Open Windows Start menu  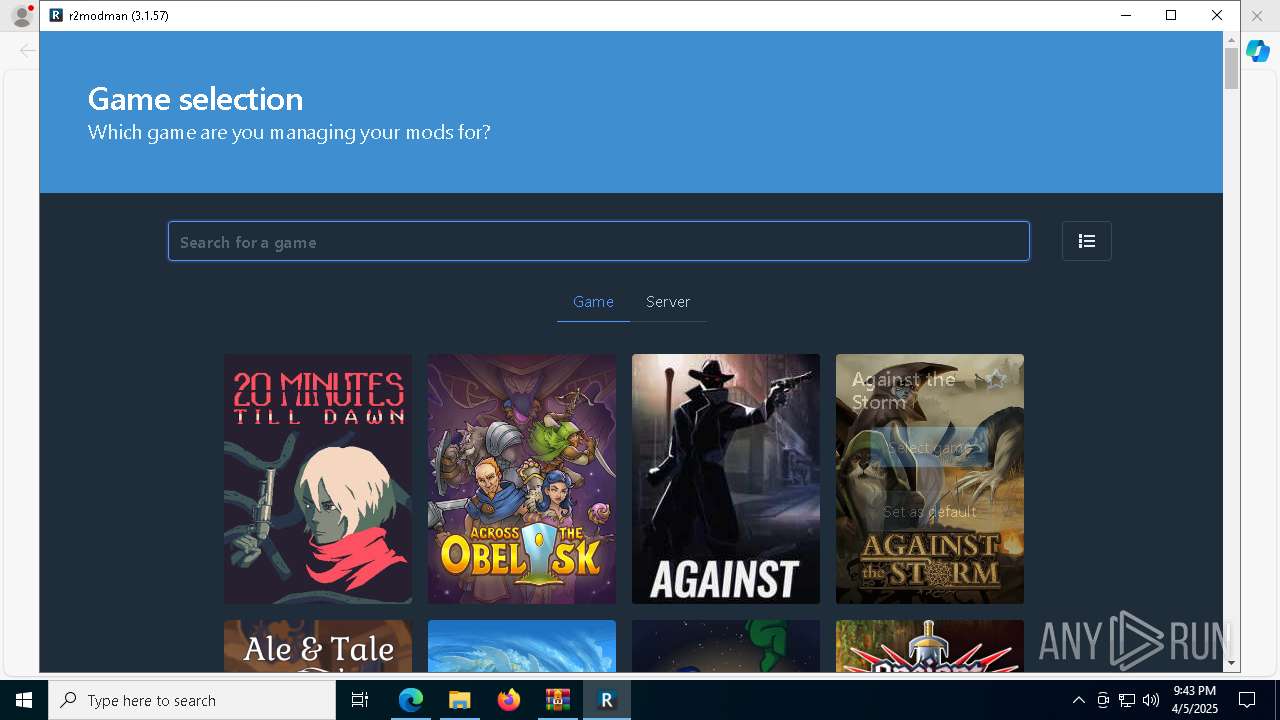(24, 700)
